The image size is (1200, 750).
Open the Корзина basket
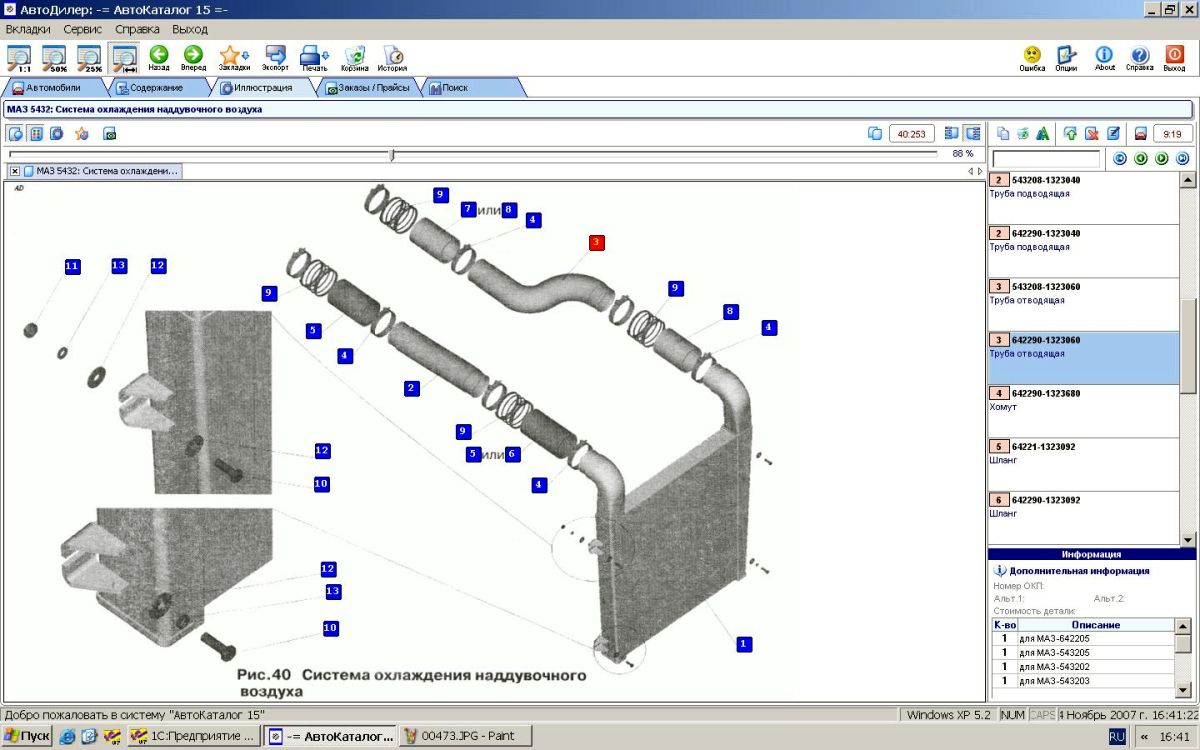[354, 58]
